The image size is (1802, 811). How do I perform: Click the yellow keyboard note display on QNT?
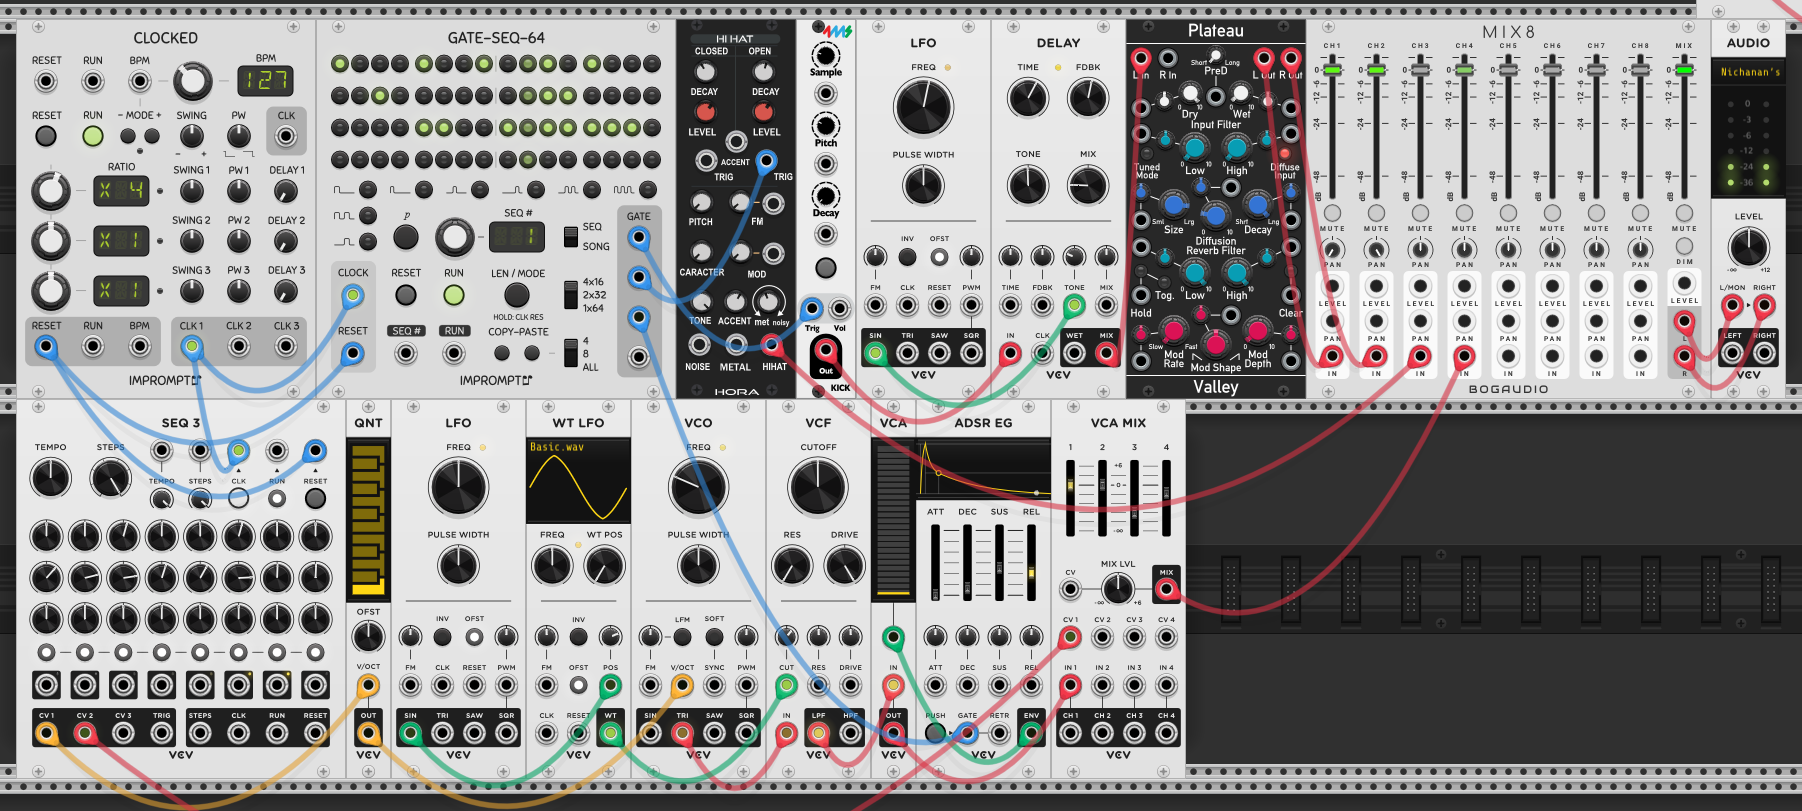(x=368, y=520)
